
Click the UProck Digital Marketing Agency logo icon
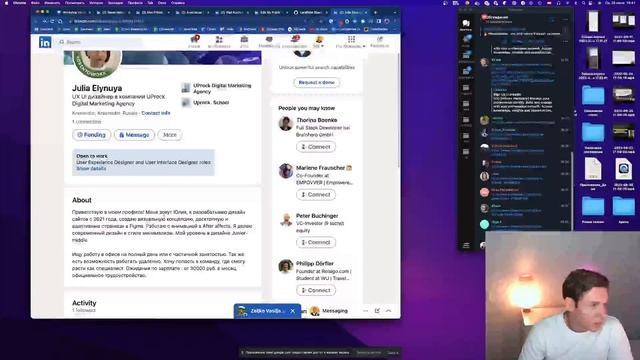click(x=186, y=88)
